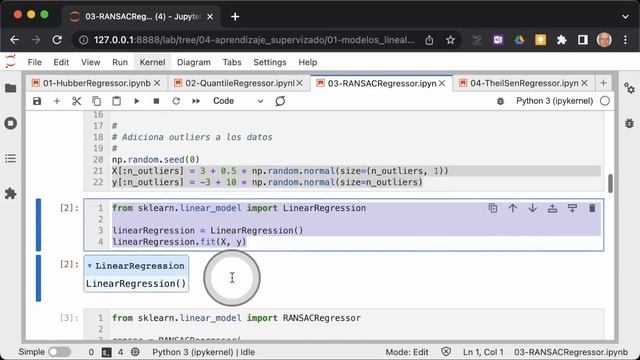Move the active cell up
The width and height of the screenshot is (640, 360).
(513, 209)
